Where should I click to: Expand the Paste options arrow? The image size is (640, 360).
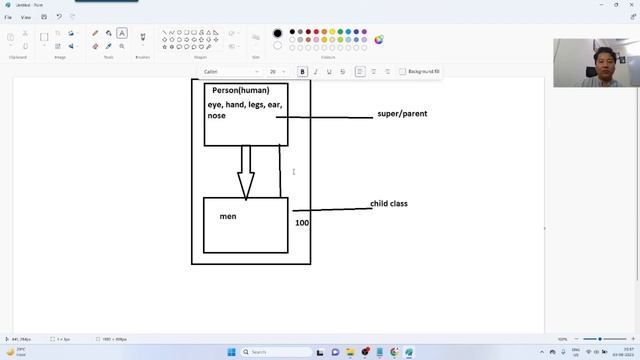[x=11, y=45]
